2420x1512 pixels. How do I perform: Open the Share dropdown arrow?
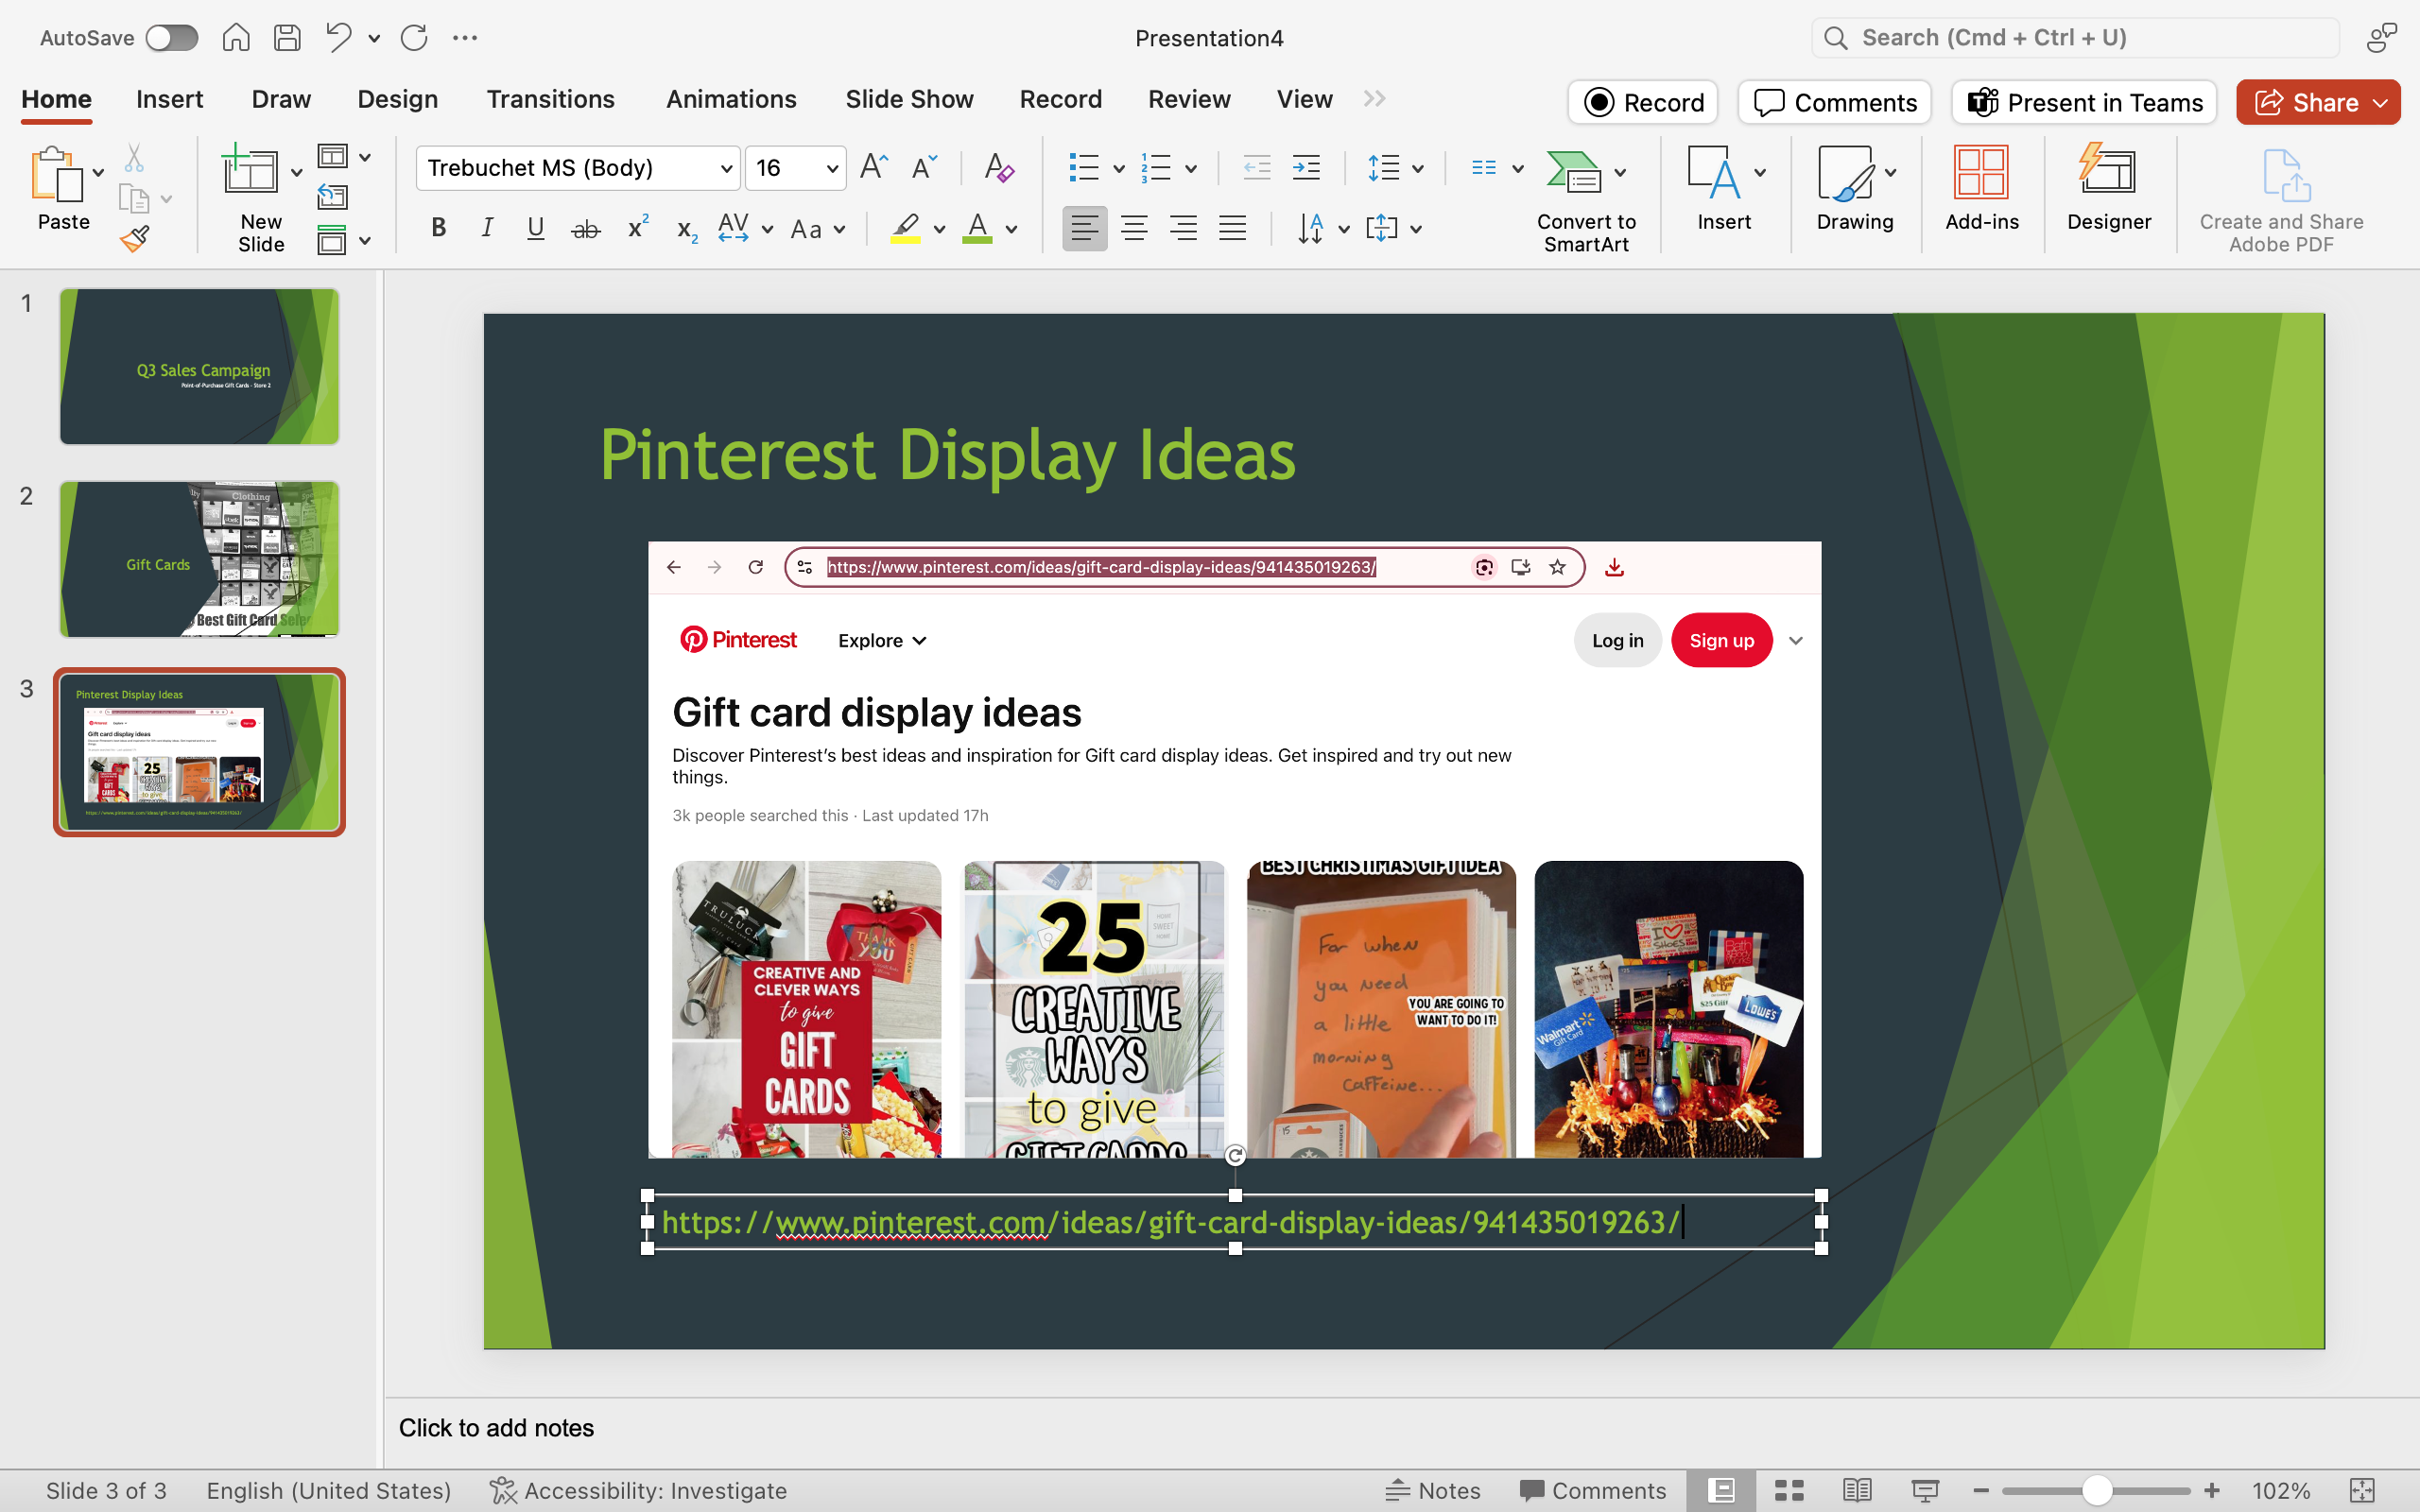tap(2381, 103)
